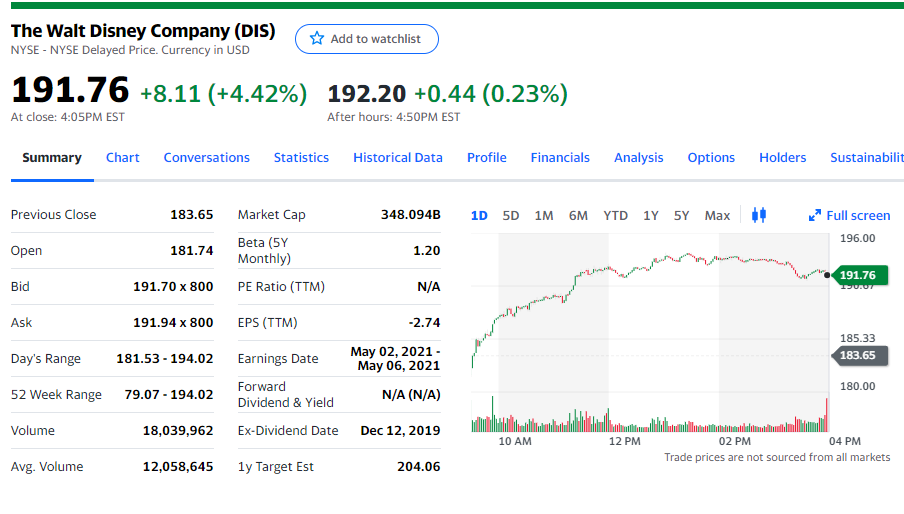Open the Options tab
The width and height of the screenshot is (904, 514).
(711, 157)
